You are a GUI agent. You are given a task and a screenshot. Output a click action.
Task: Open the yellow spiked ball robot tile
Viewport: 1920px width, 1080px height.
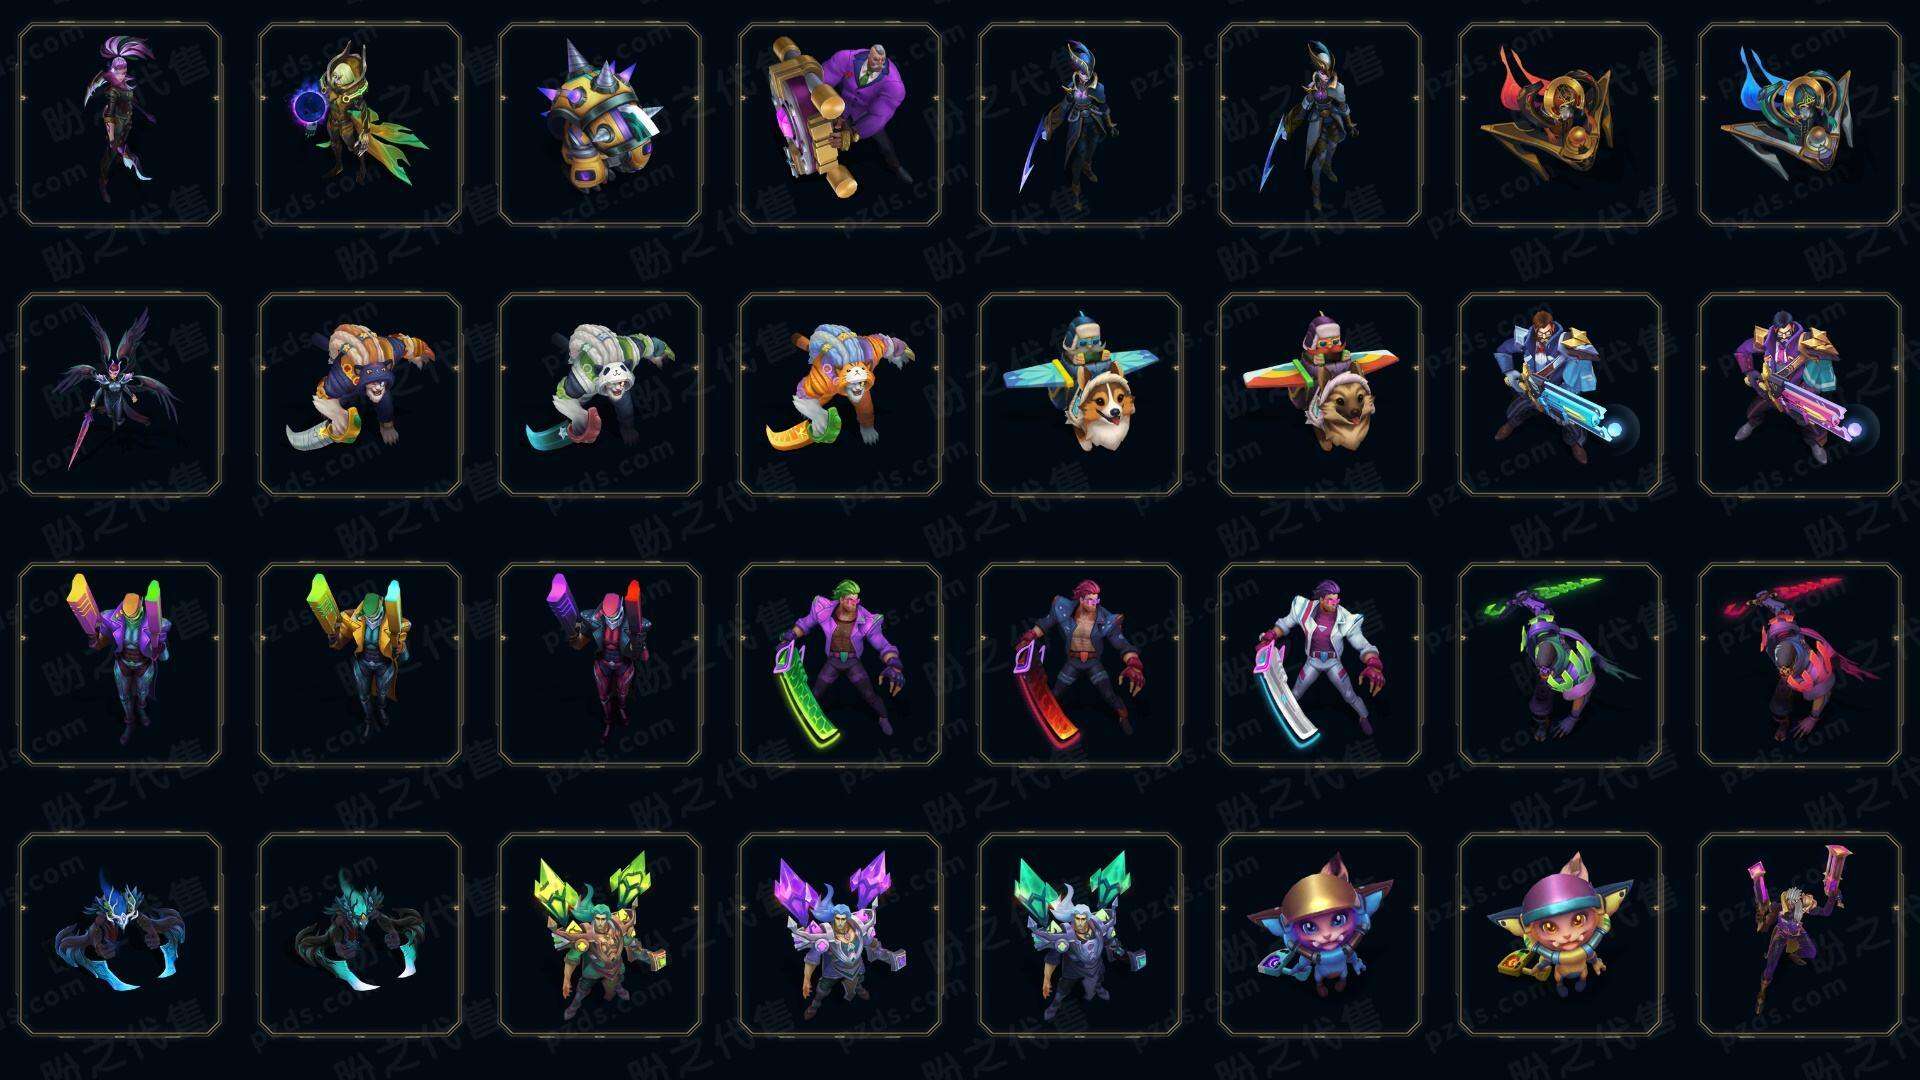(600, 124)
